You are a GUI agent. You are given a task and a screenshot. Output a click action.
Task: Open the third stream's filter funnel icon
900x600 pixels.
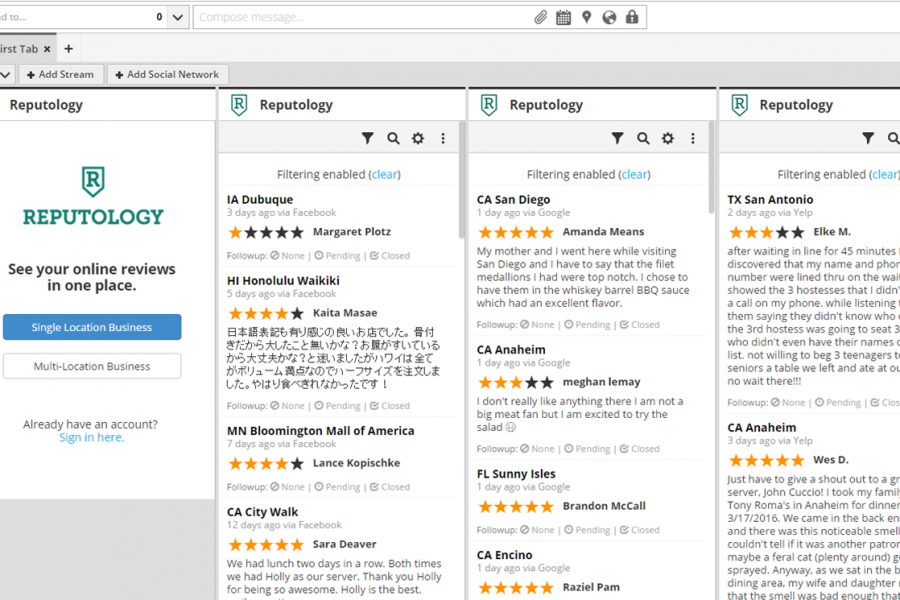click(617, 138)
